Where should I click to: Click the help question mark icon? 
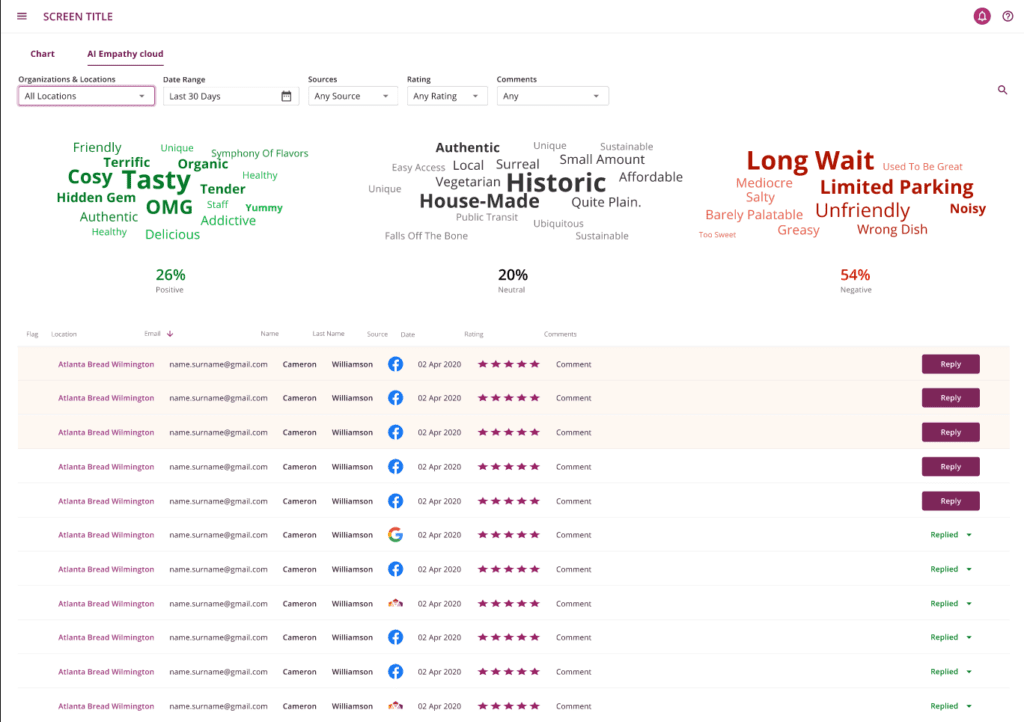coord(1008,16)
